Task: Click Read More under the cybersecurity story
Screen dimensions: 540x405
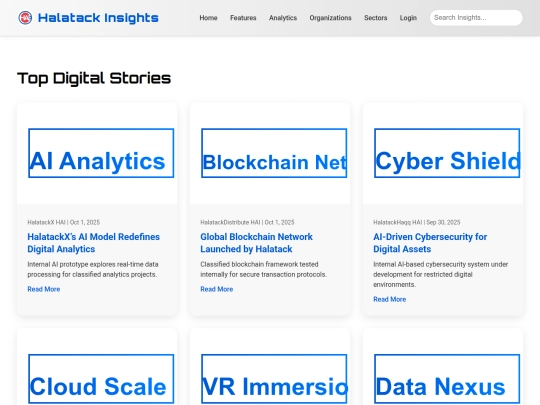Action: pos(390,299)
